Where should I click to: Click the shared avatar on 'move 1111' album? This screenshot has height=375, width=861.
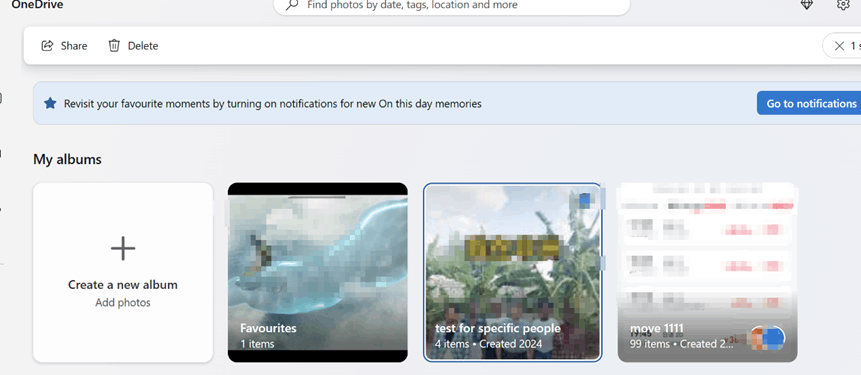(767, 339)
